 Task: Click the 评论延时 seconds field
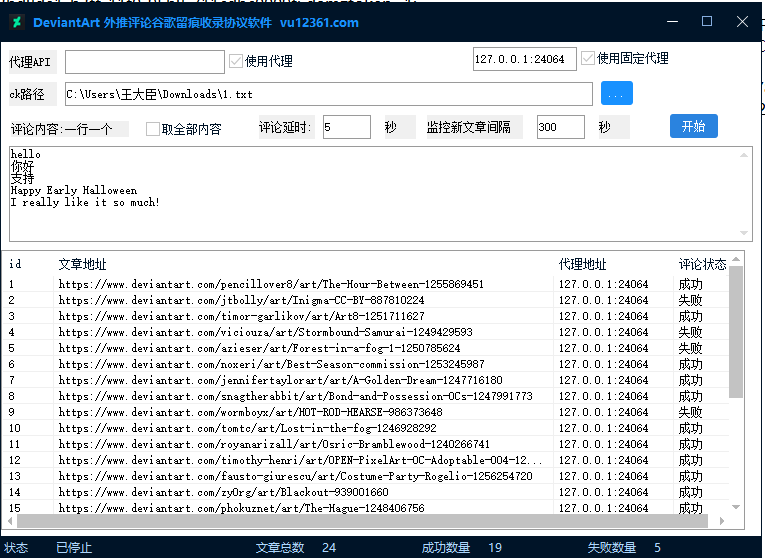pos(346,127)
